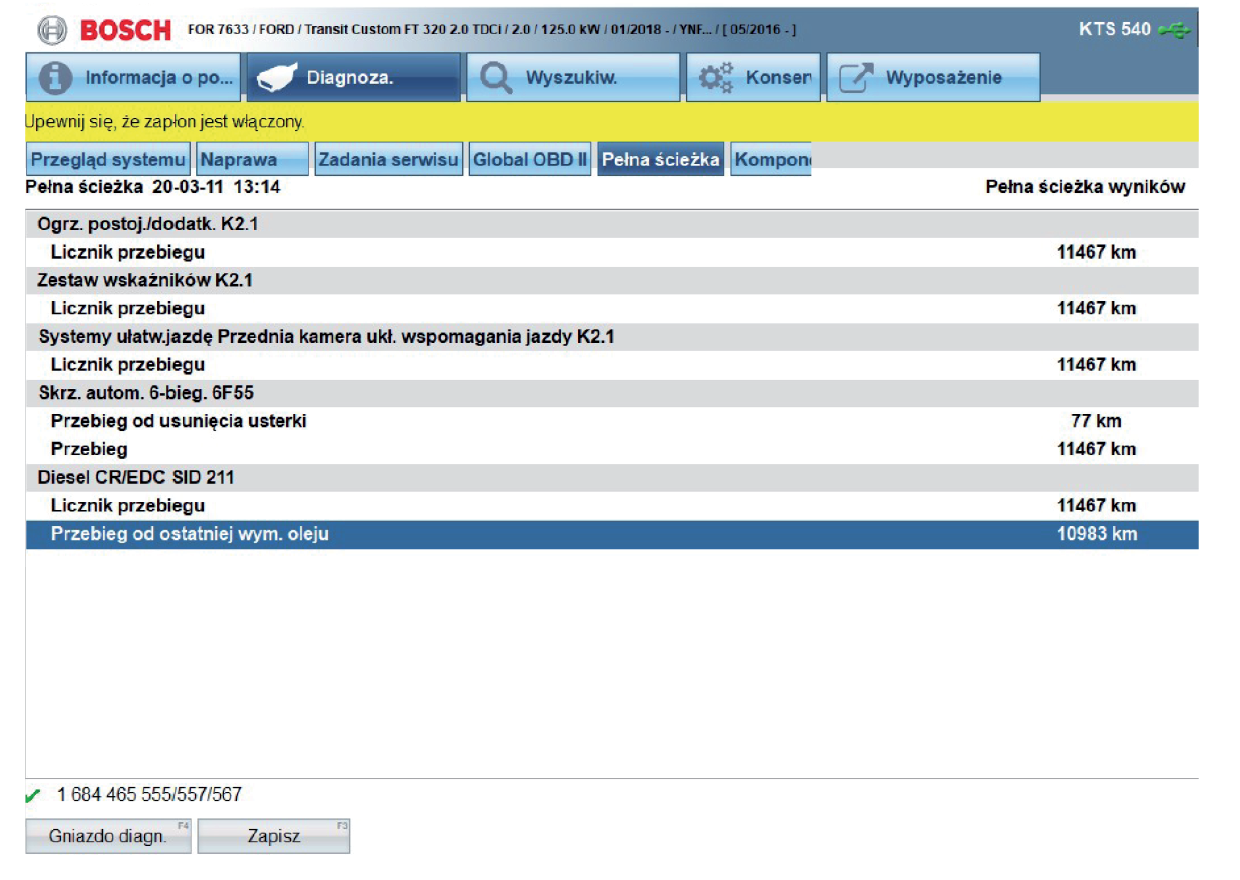Screen dimensions: 1240x880
Task: Click the green USB connection icon
Action: point(1175,30)
